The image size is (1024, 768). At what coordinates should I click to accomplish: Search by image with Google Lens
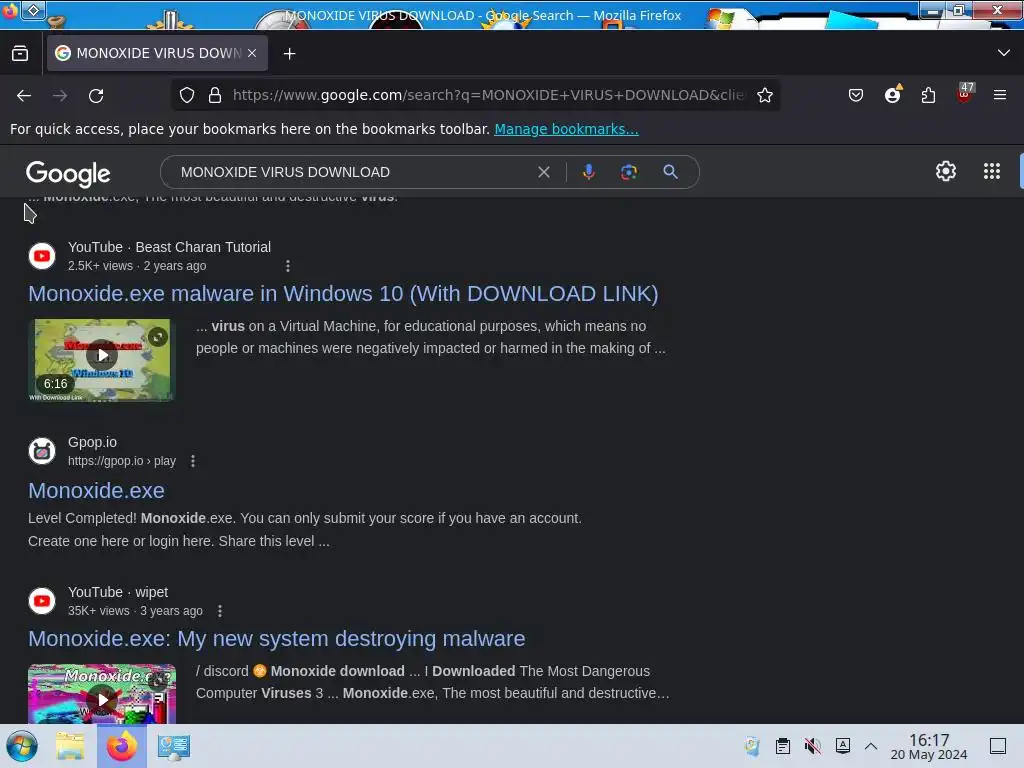point(628,172)
